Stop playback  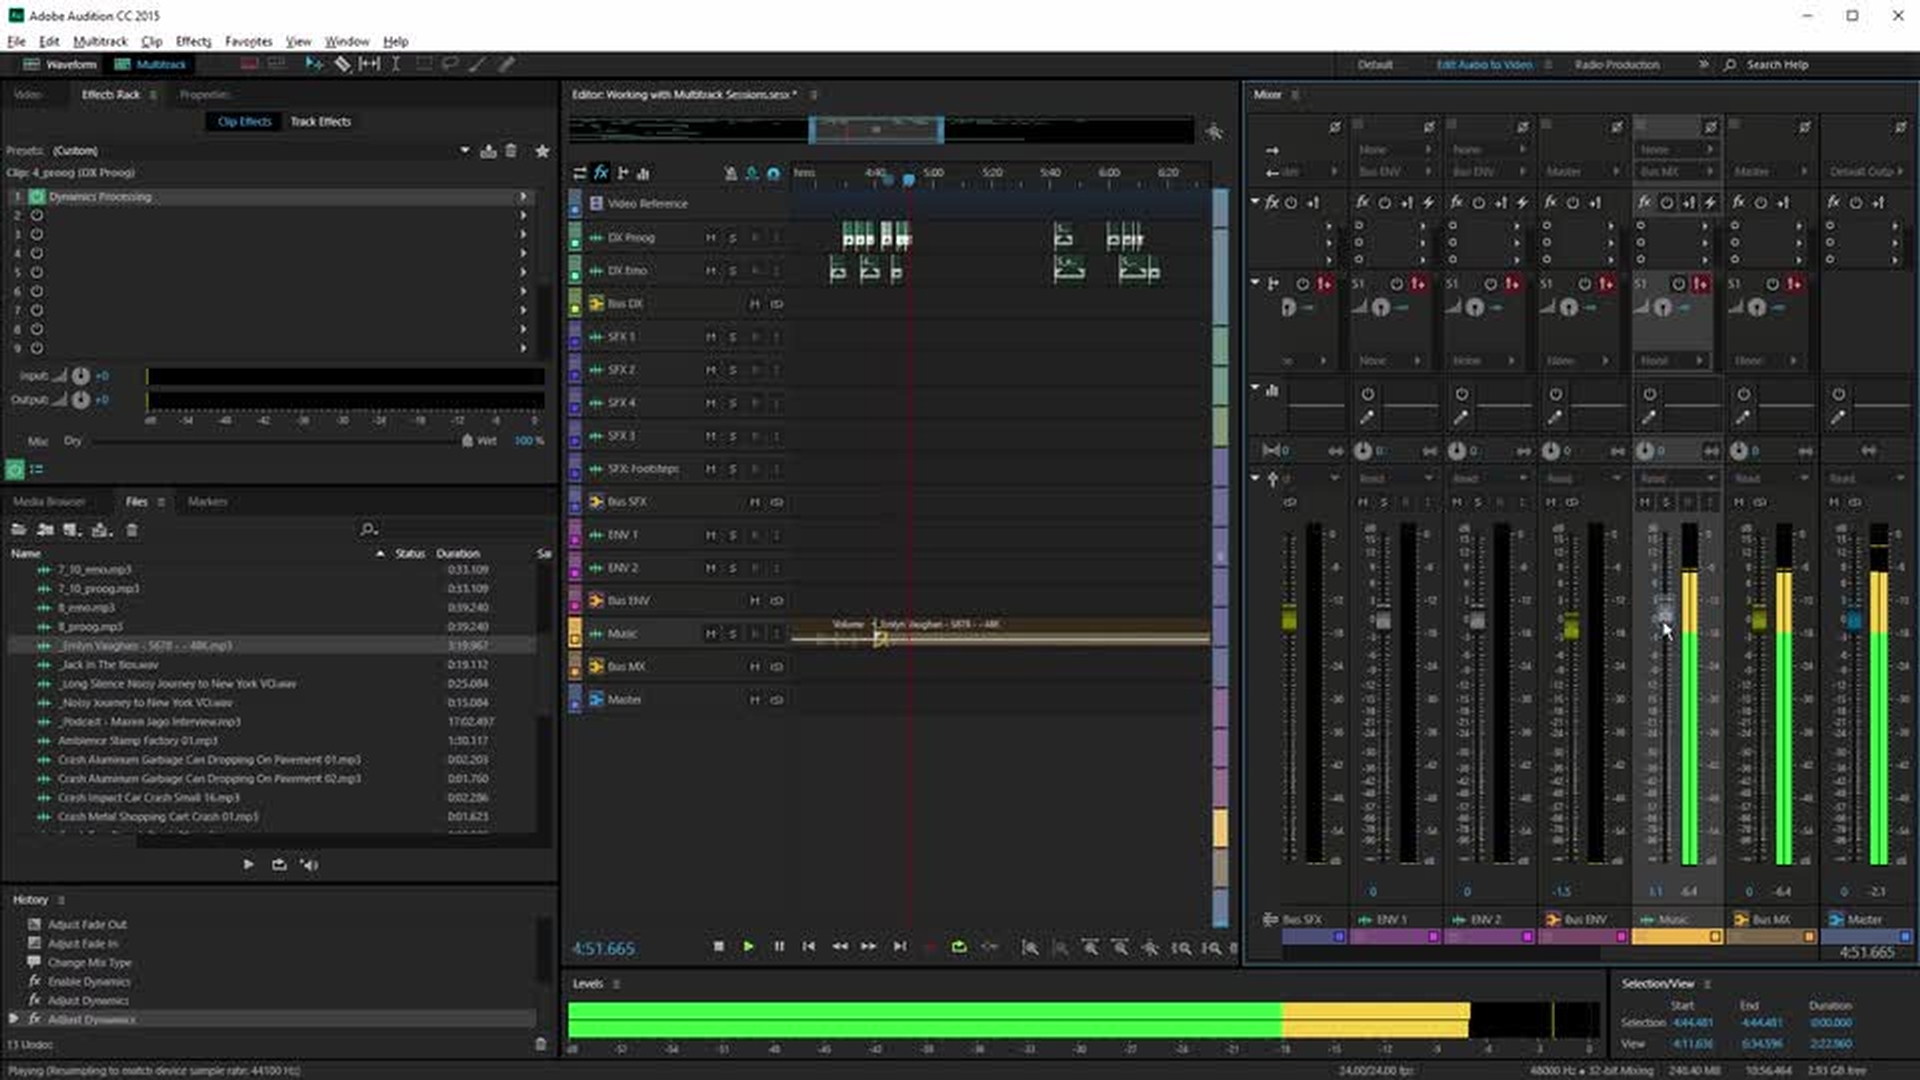[x=718, y=946]
